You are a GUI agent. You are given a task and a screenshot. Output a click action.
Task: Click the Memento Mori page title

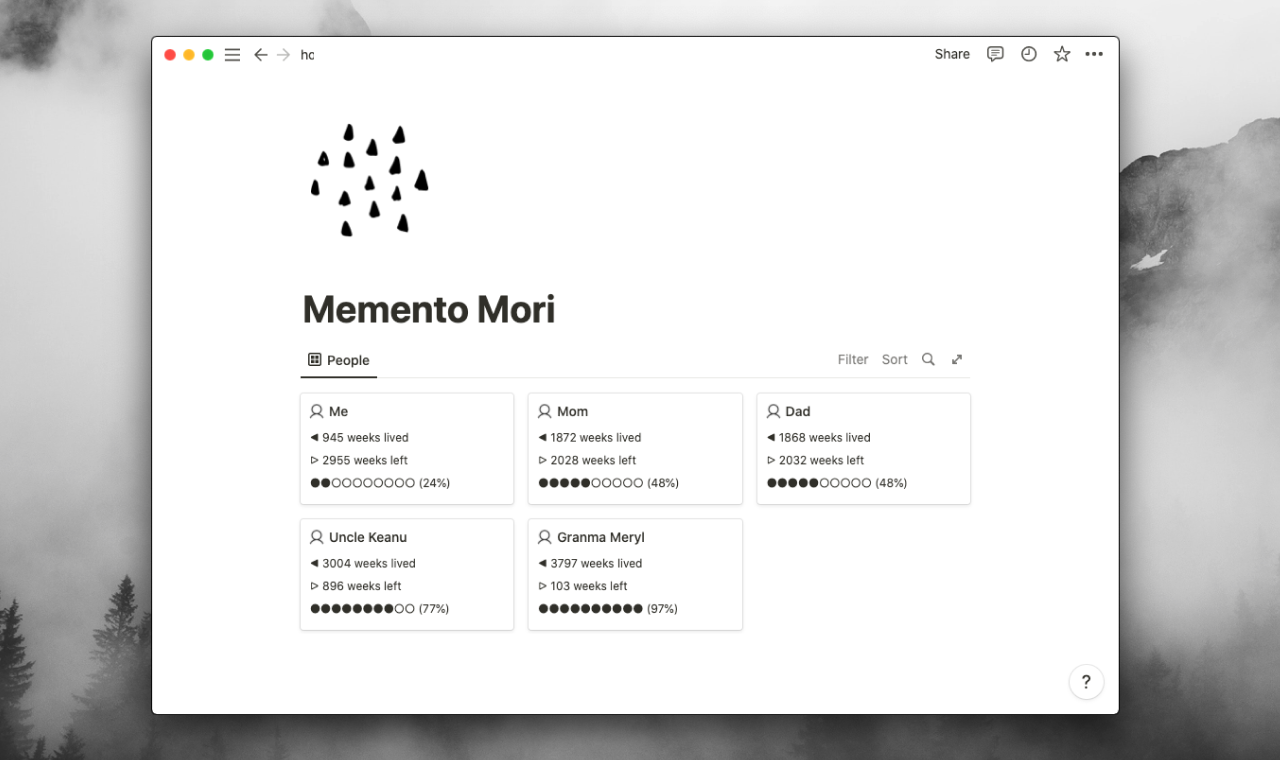click(428, 309)
